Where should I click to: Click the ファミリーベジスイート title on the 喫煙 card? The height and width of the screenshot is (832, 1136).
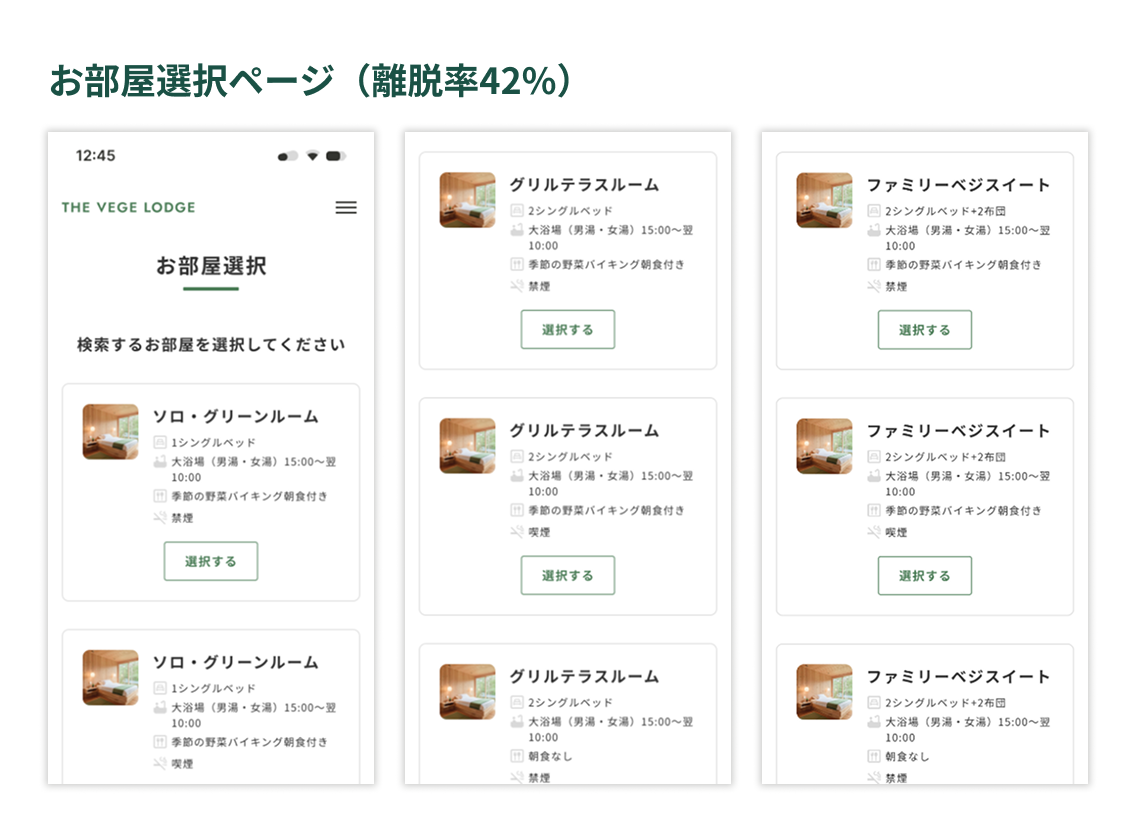point(958,430)
